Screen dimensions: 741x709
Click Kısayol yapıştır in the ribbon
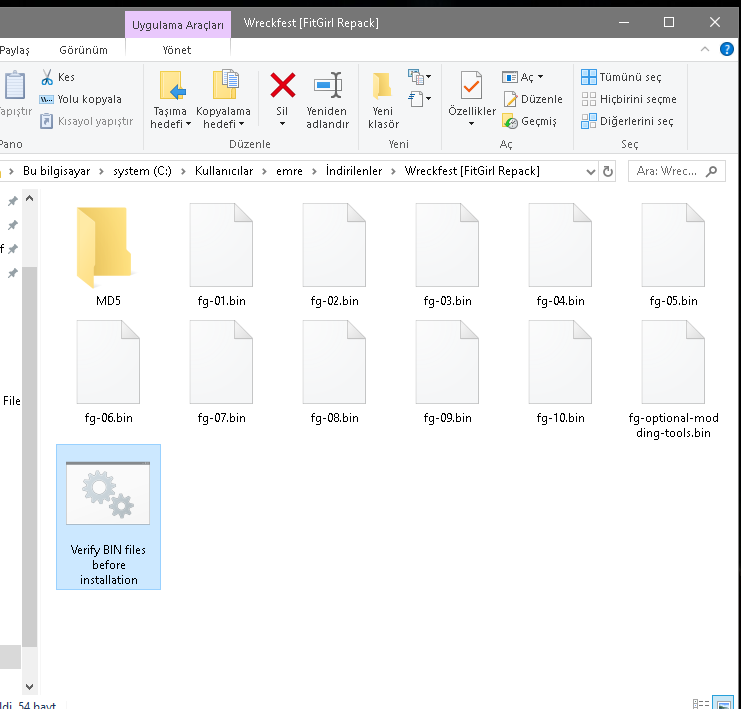pos(86,121)
